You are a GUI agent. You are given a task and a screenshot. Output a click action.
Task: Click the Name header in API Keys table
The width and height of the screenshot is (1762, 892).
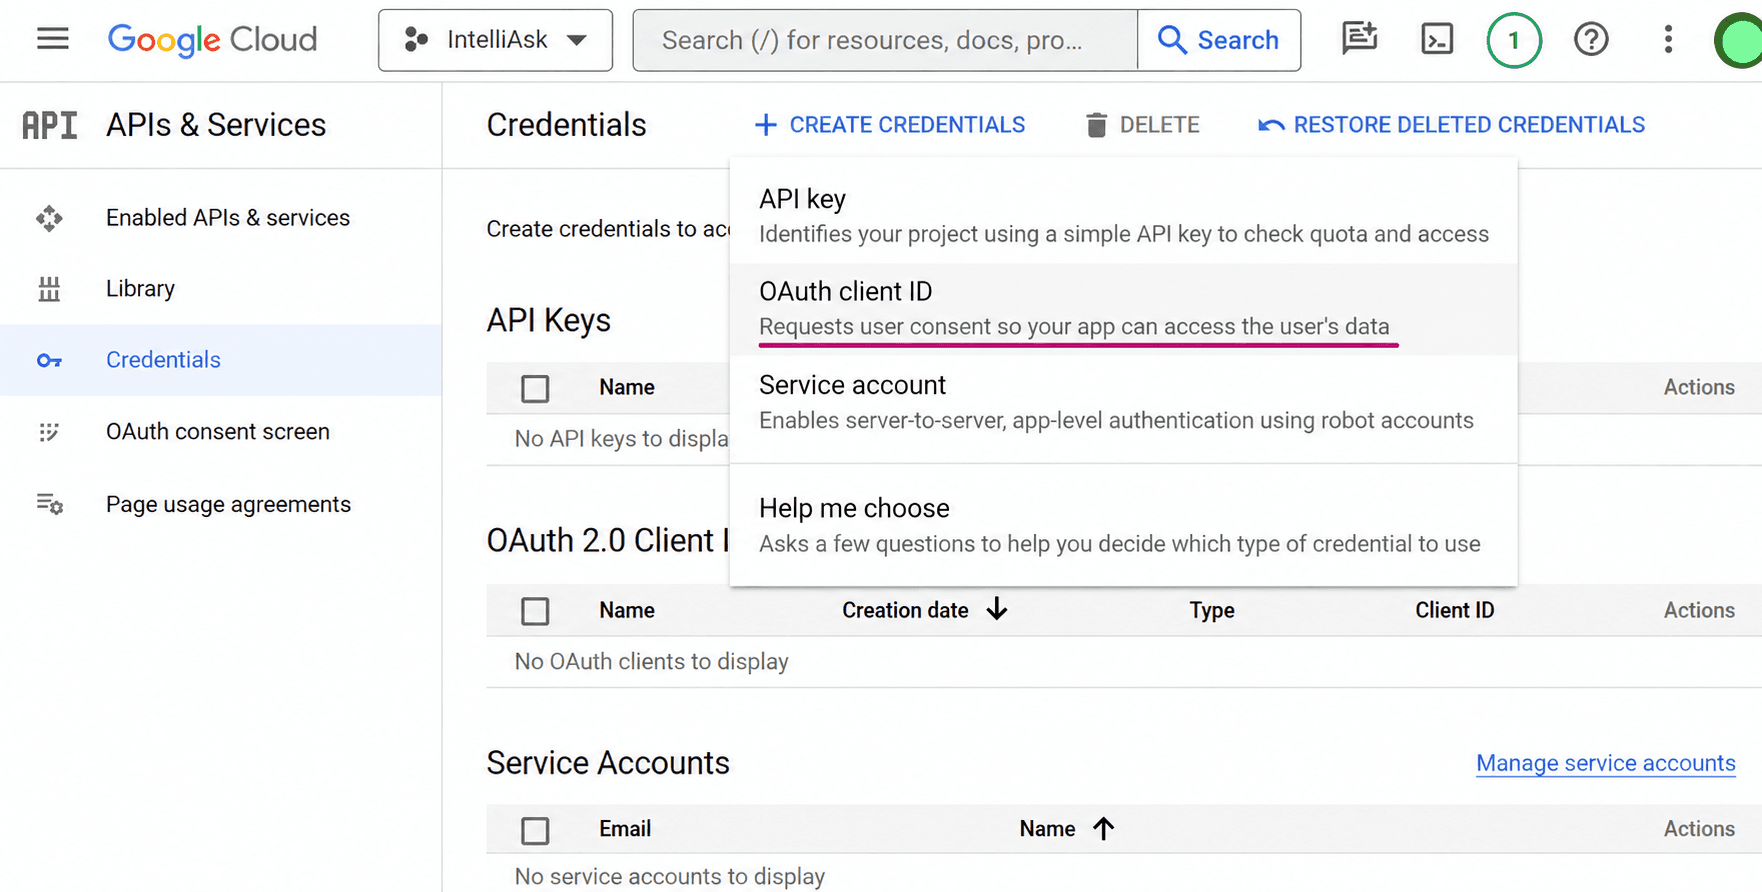pos(627,387)
